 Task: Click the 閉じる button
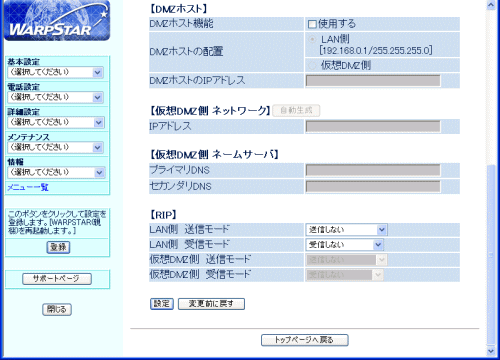click(57, 309)
